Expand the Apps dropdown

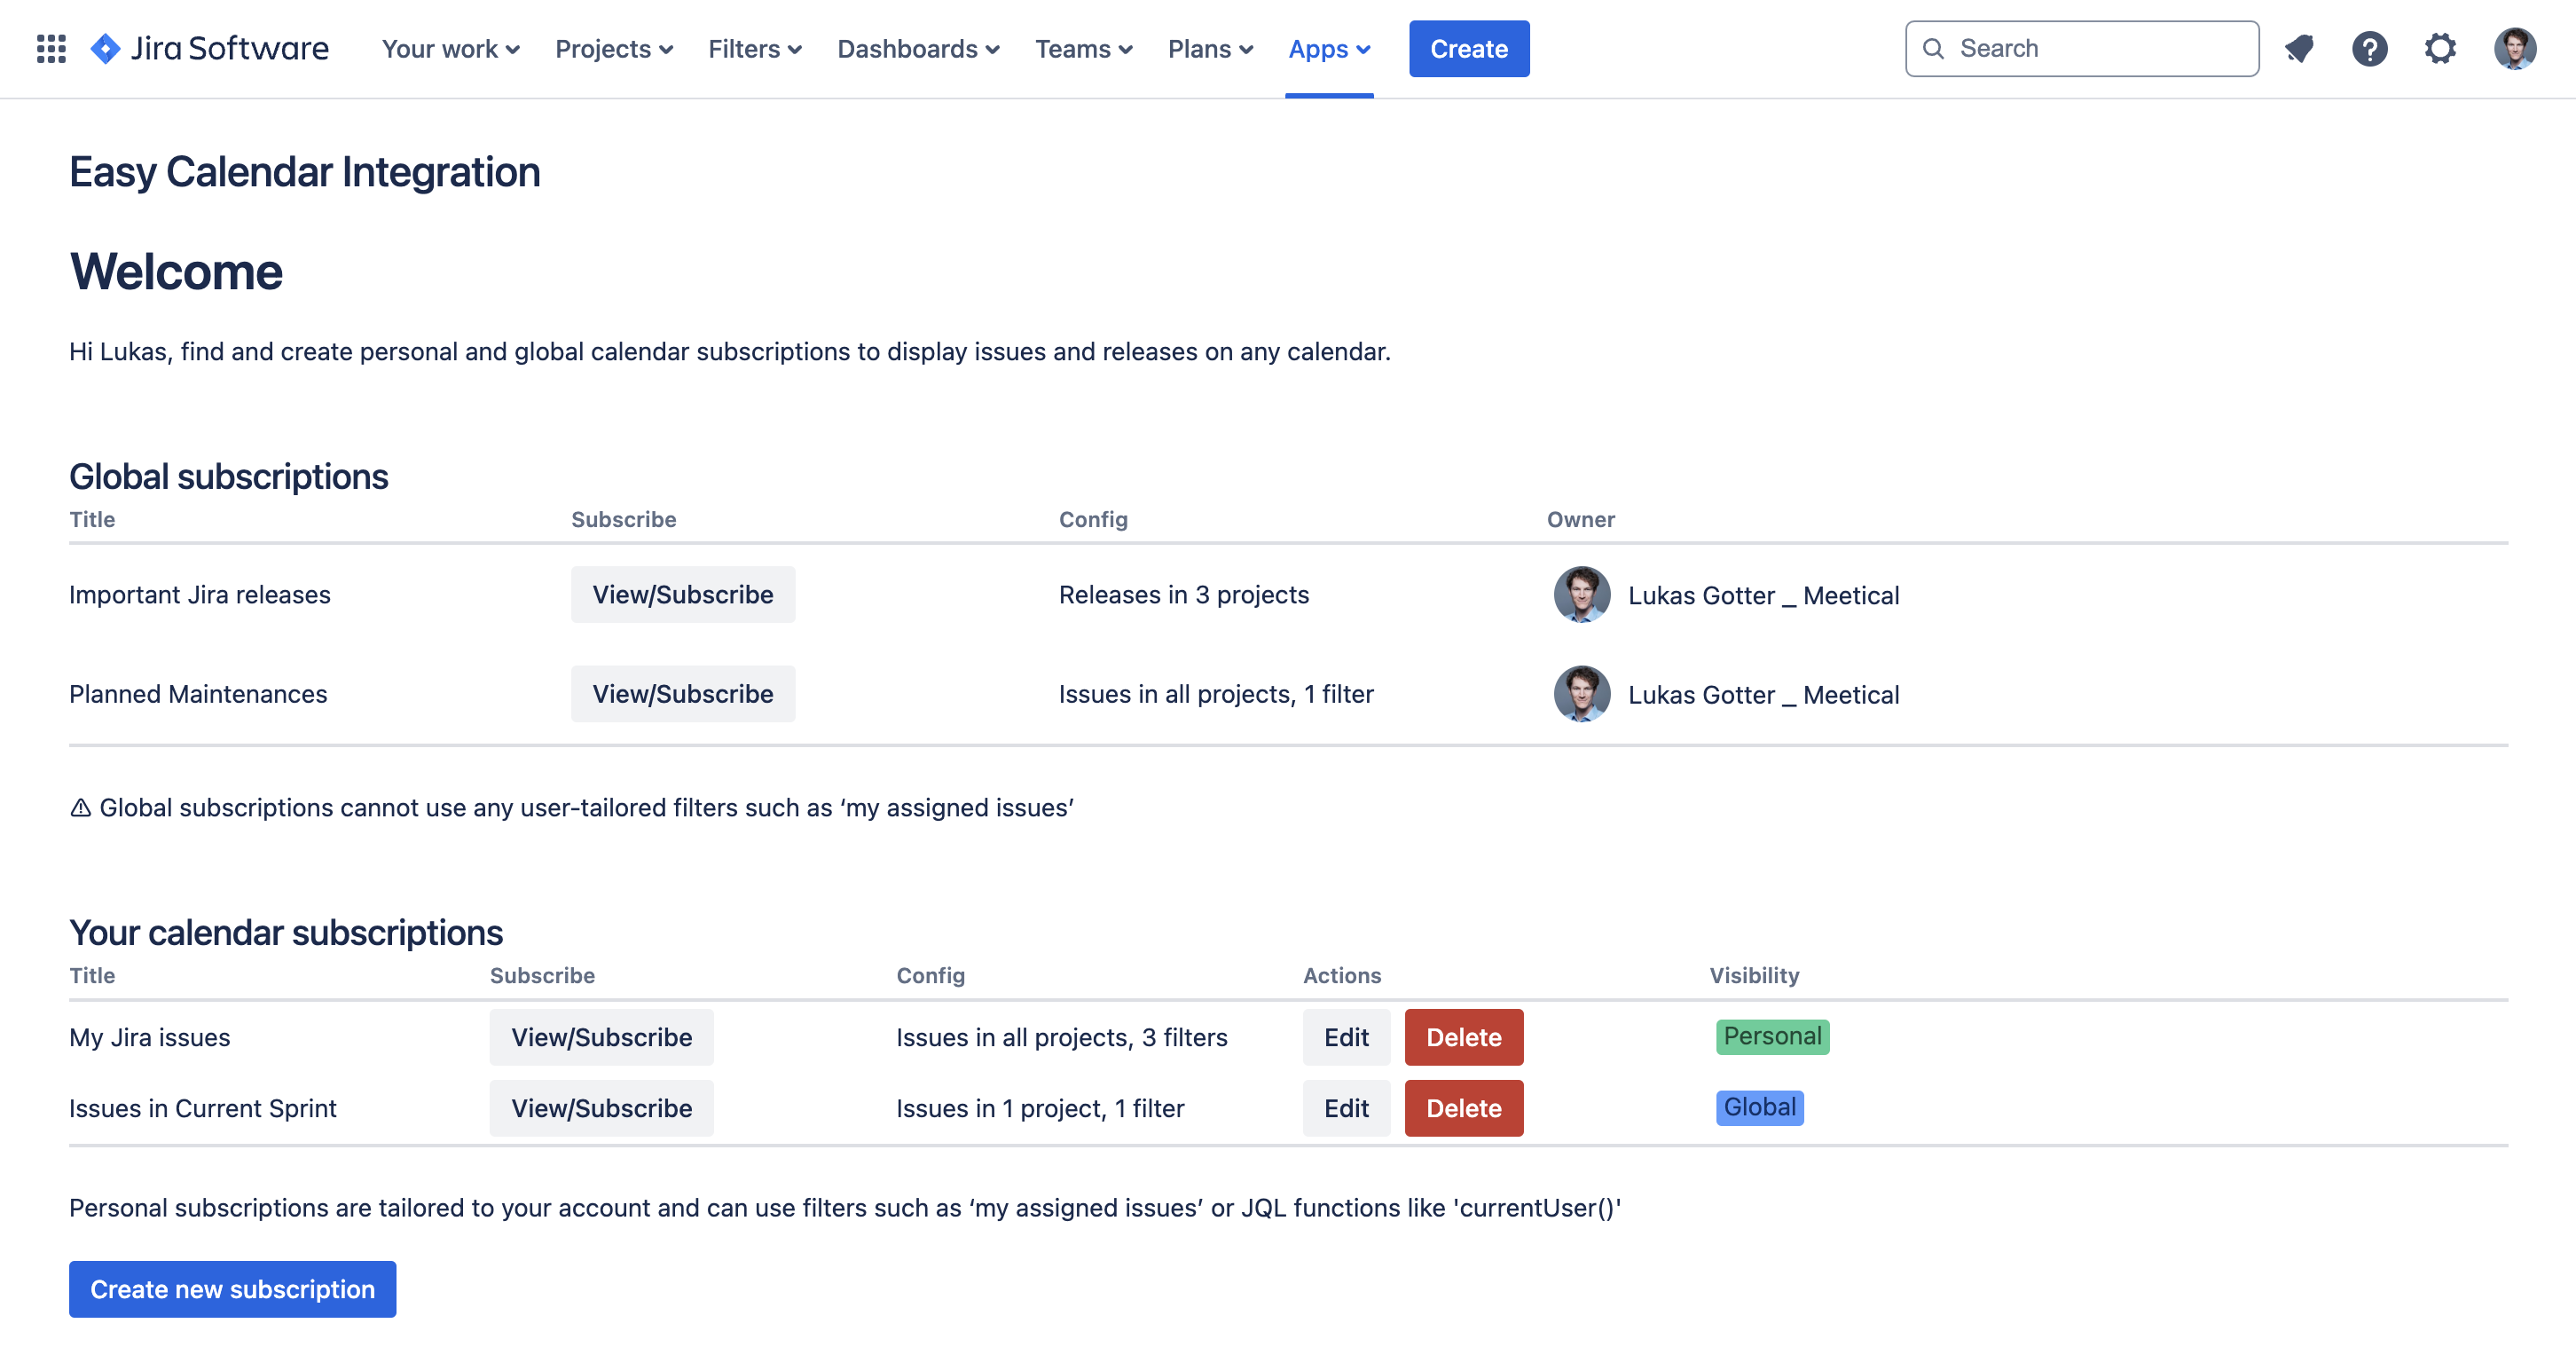[1329, 49]
